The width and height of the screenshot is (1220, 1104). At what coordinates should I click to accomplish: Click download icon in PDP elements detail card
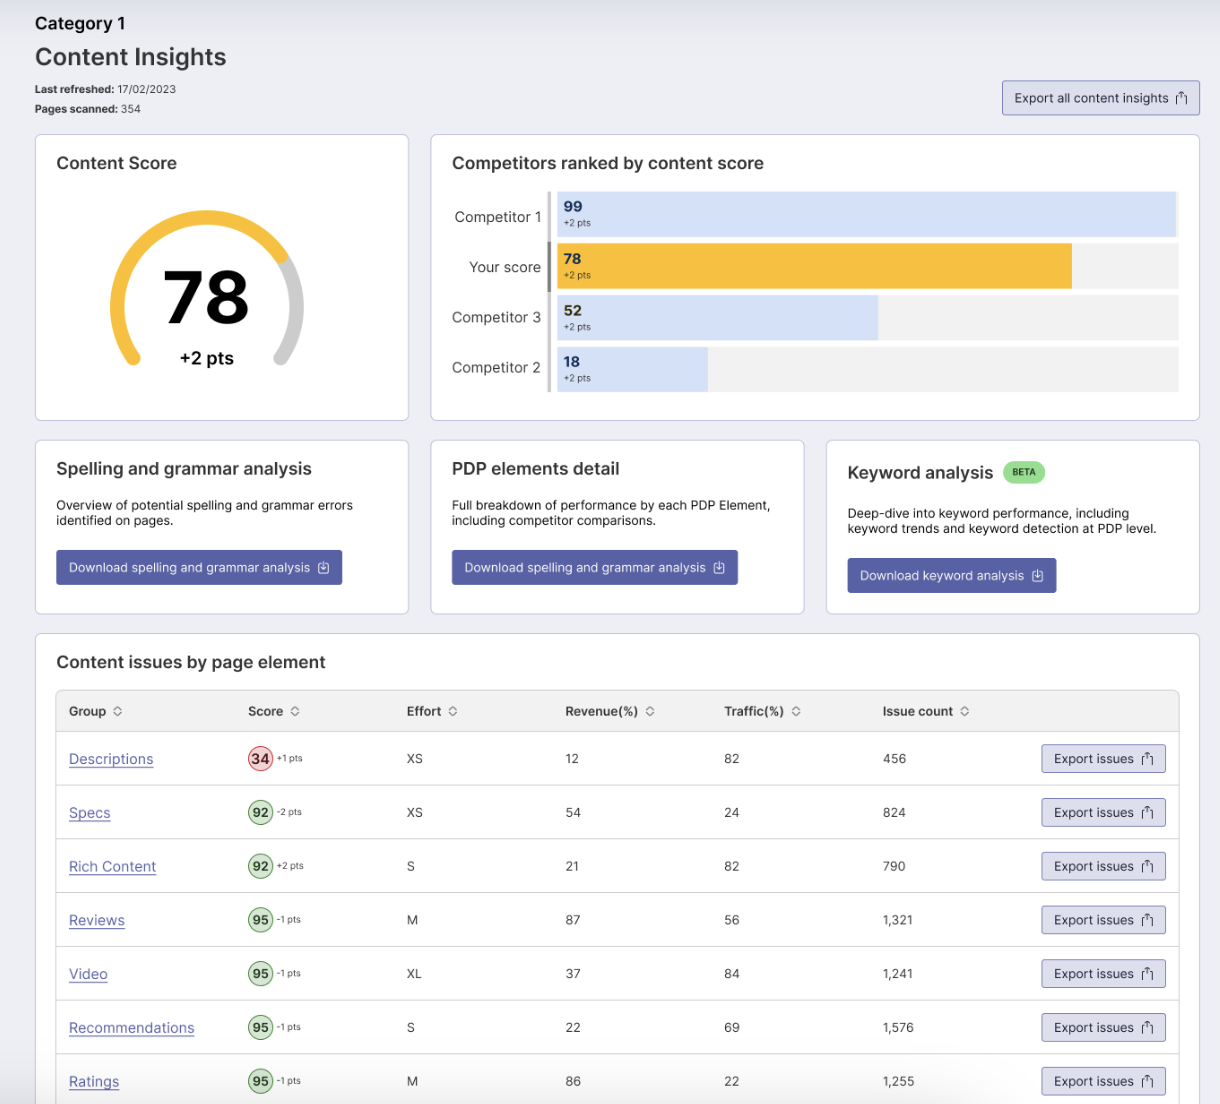click(x=719, y=568)
